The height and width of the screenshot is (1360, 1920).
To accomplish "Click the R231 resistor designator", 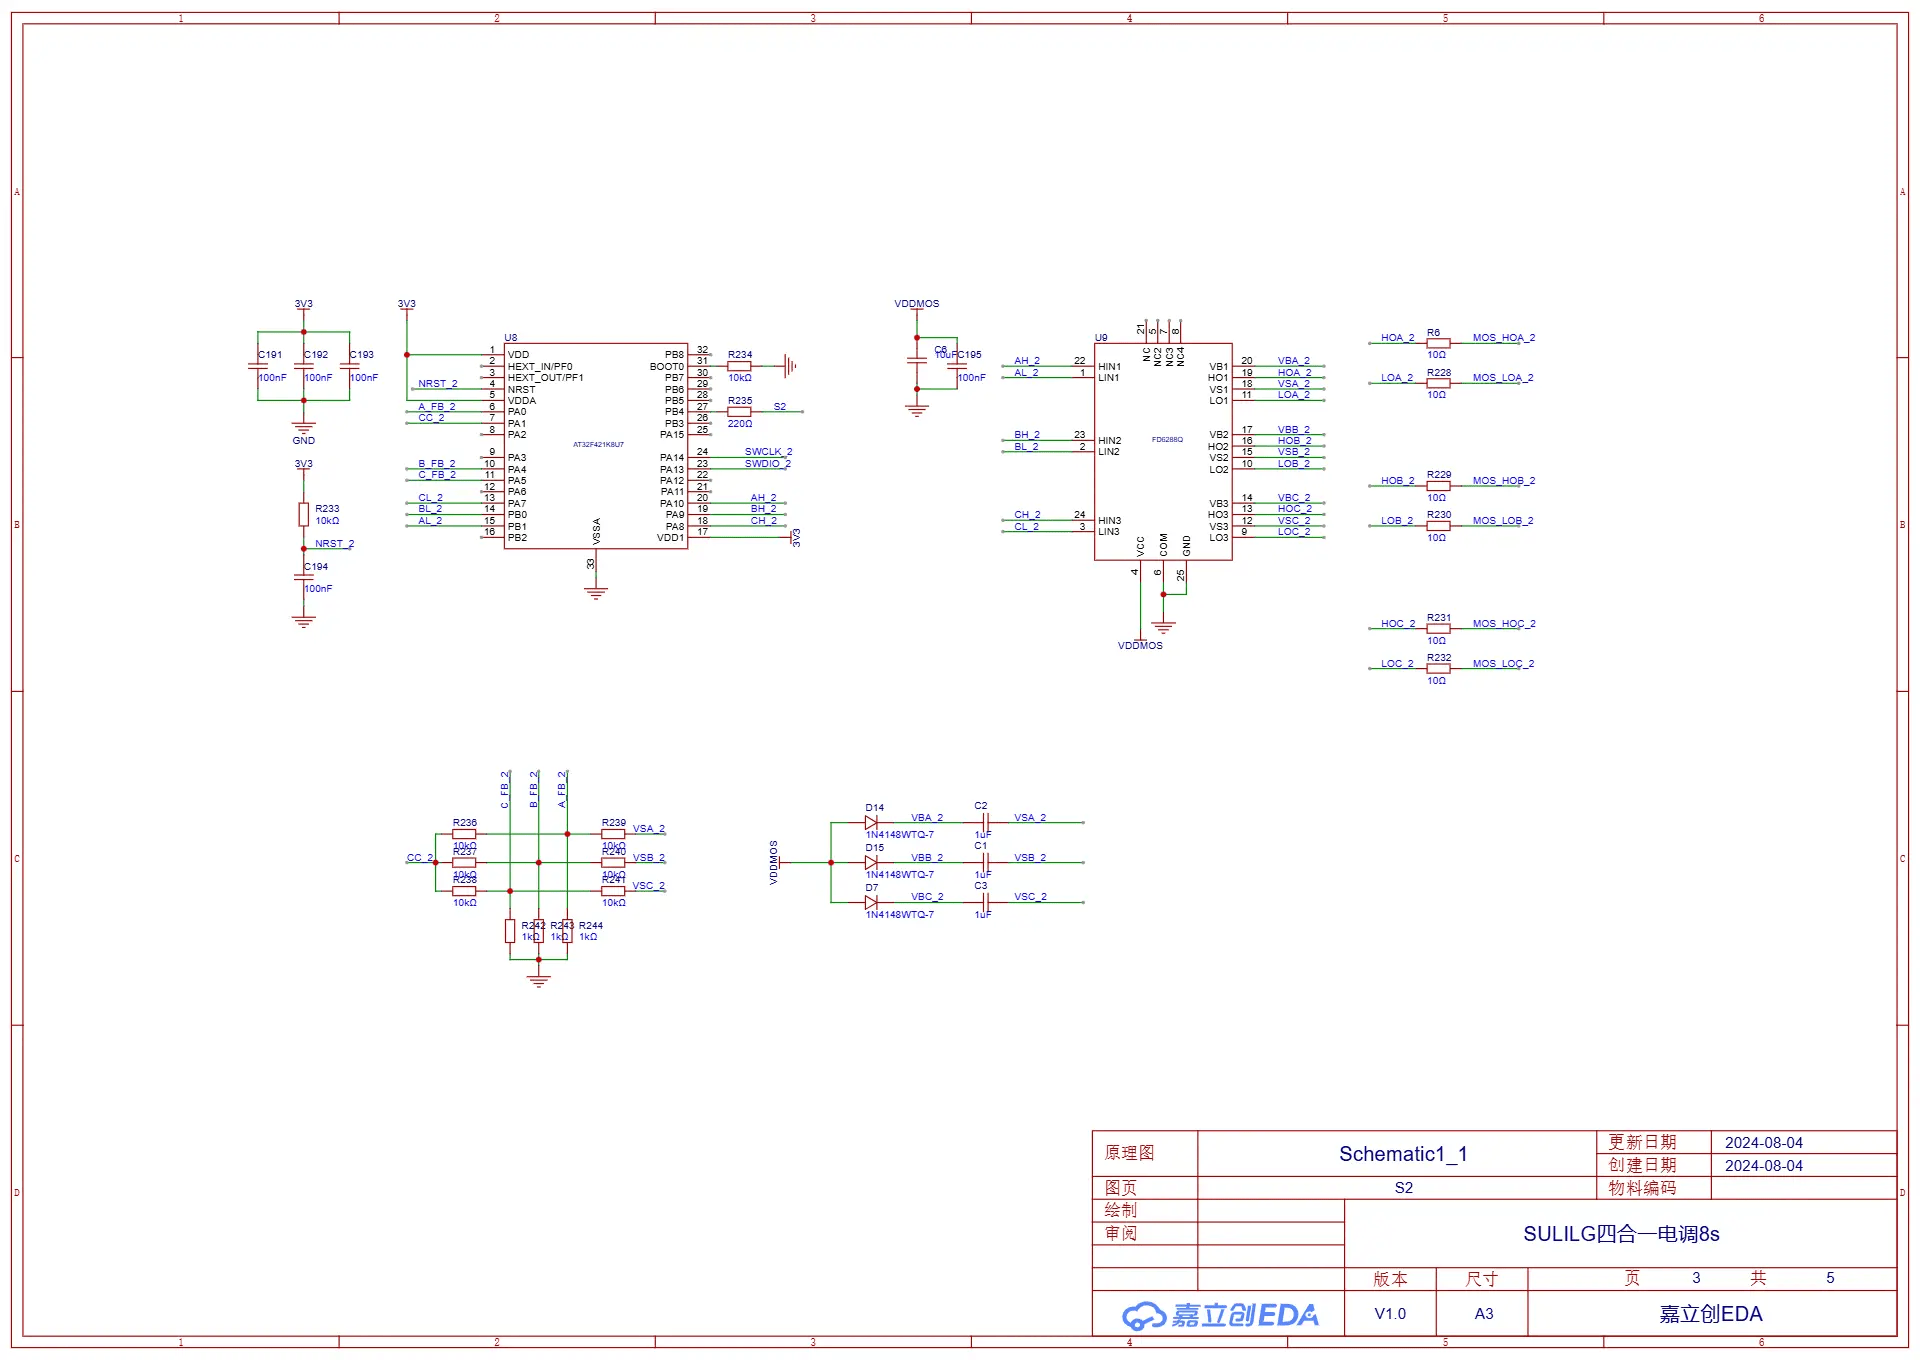I will [x=1439, y=618].
